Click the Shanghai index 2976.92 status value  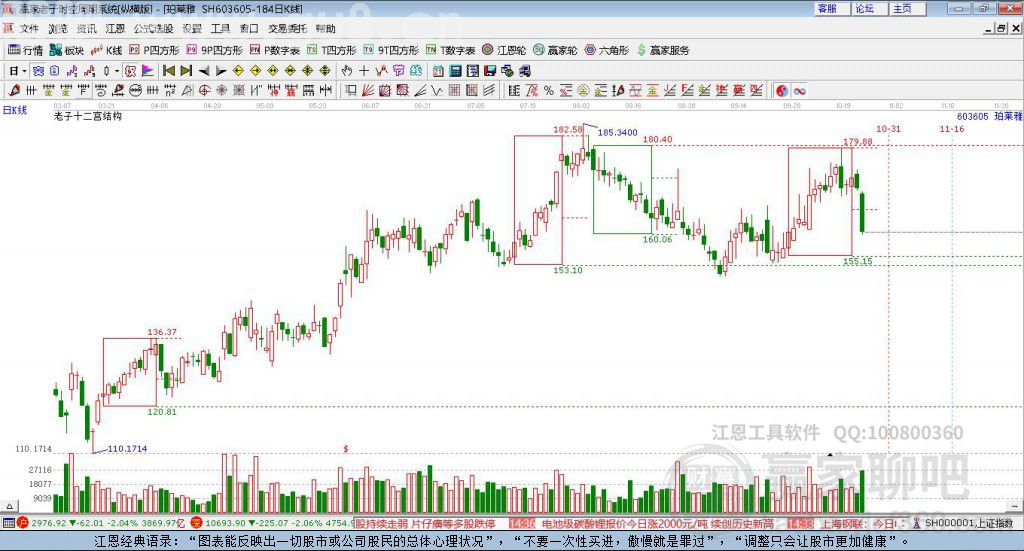(48, 523)
